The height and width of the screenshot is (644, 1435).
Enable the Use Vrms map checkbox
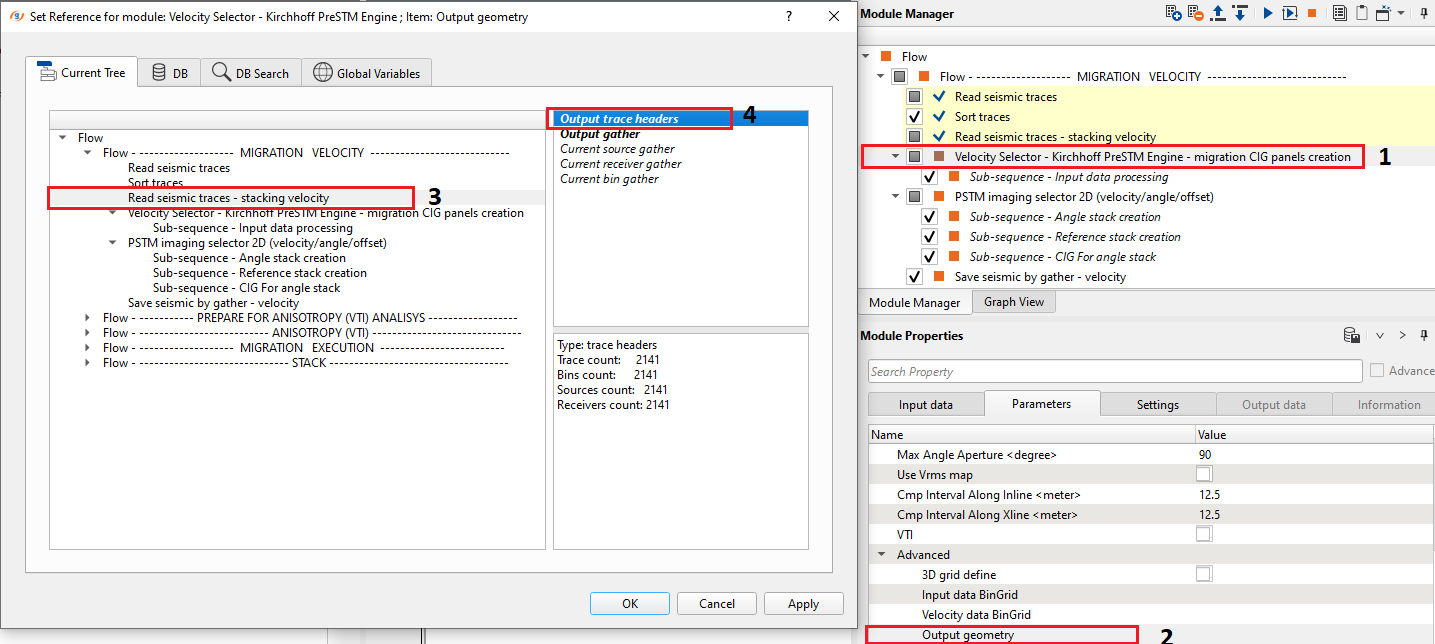click(1204, 474)
